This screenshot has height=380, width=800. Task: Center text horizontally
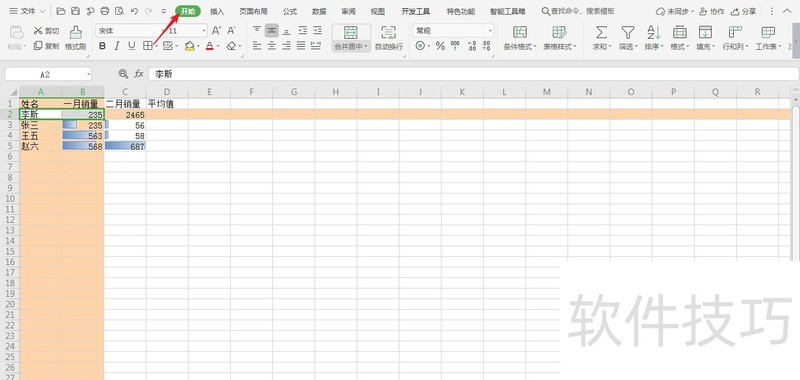[272, 46]
